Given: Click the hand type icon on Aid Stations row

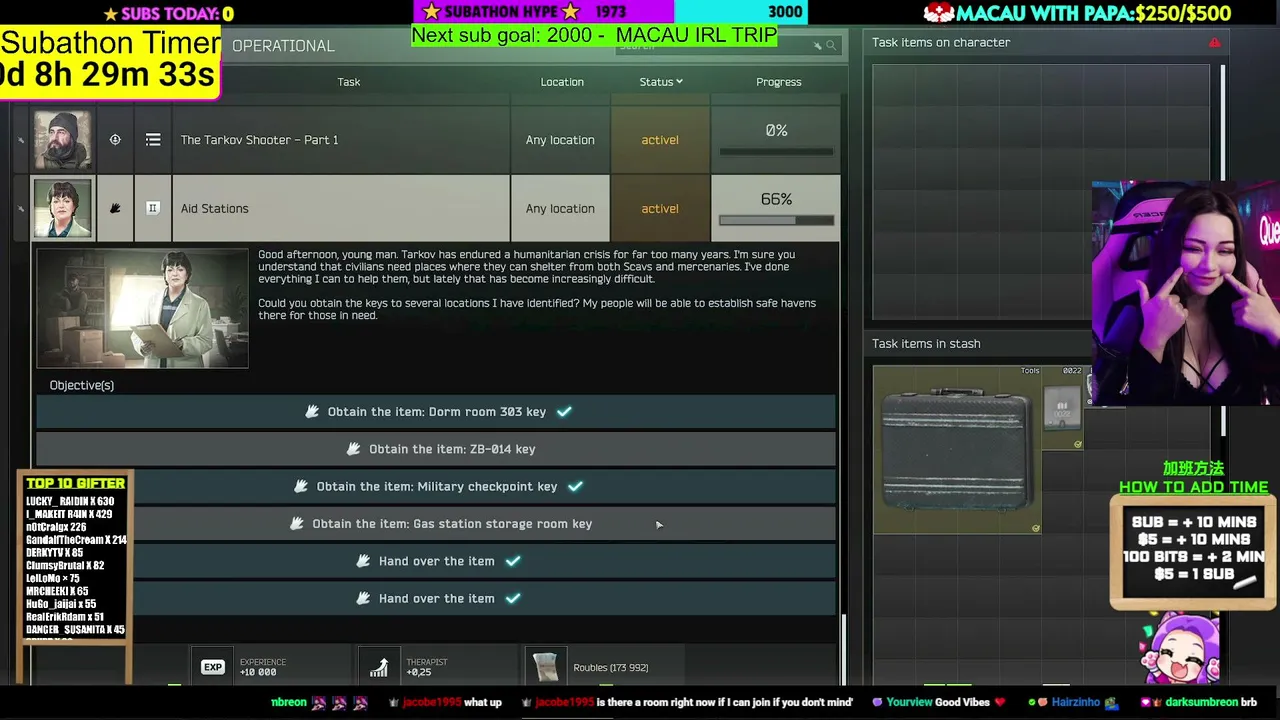Looking at the screenshot, I should pos(115,208).
